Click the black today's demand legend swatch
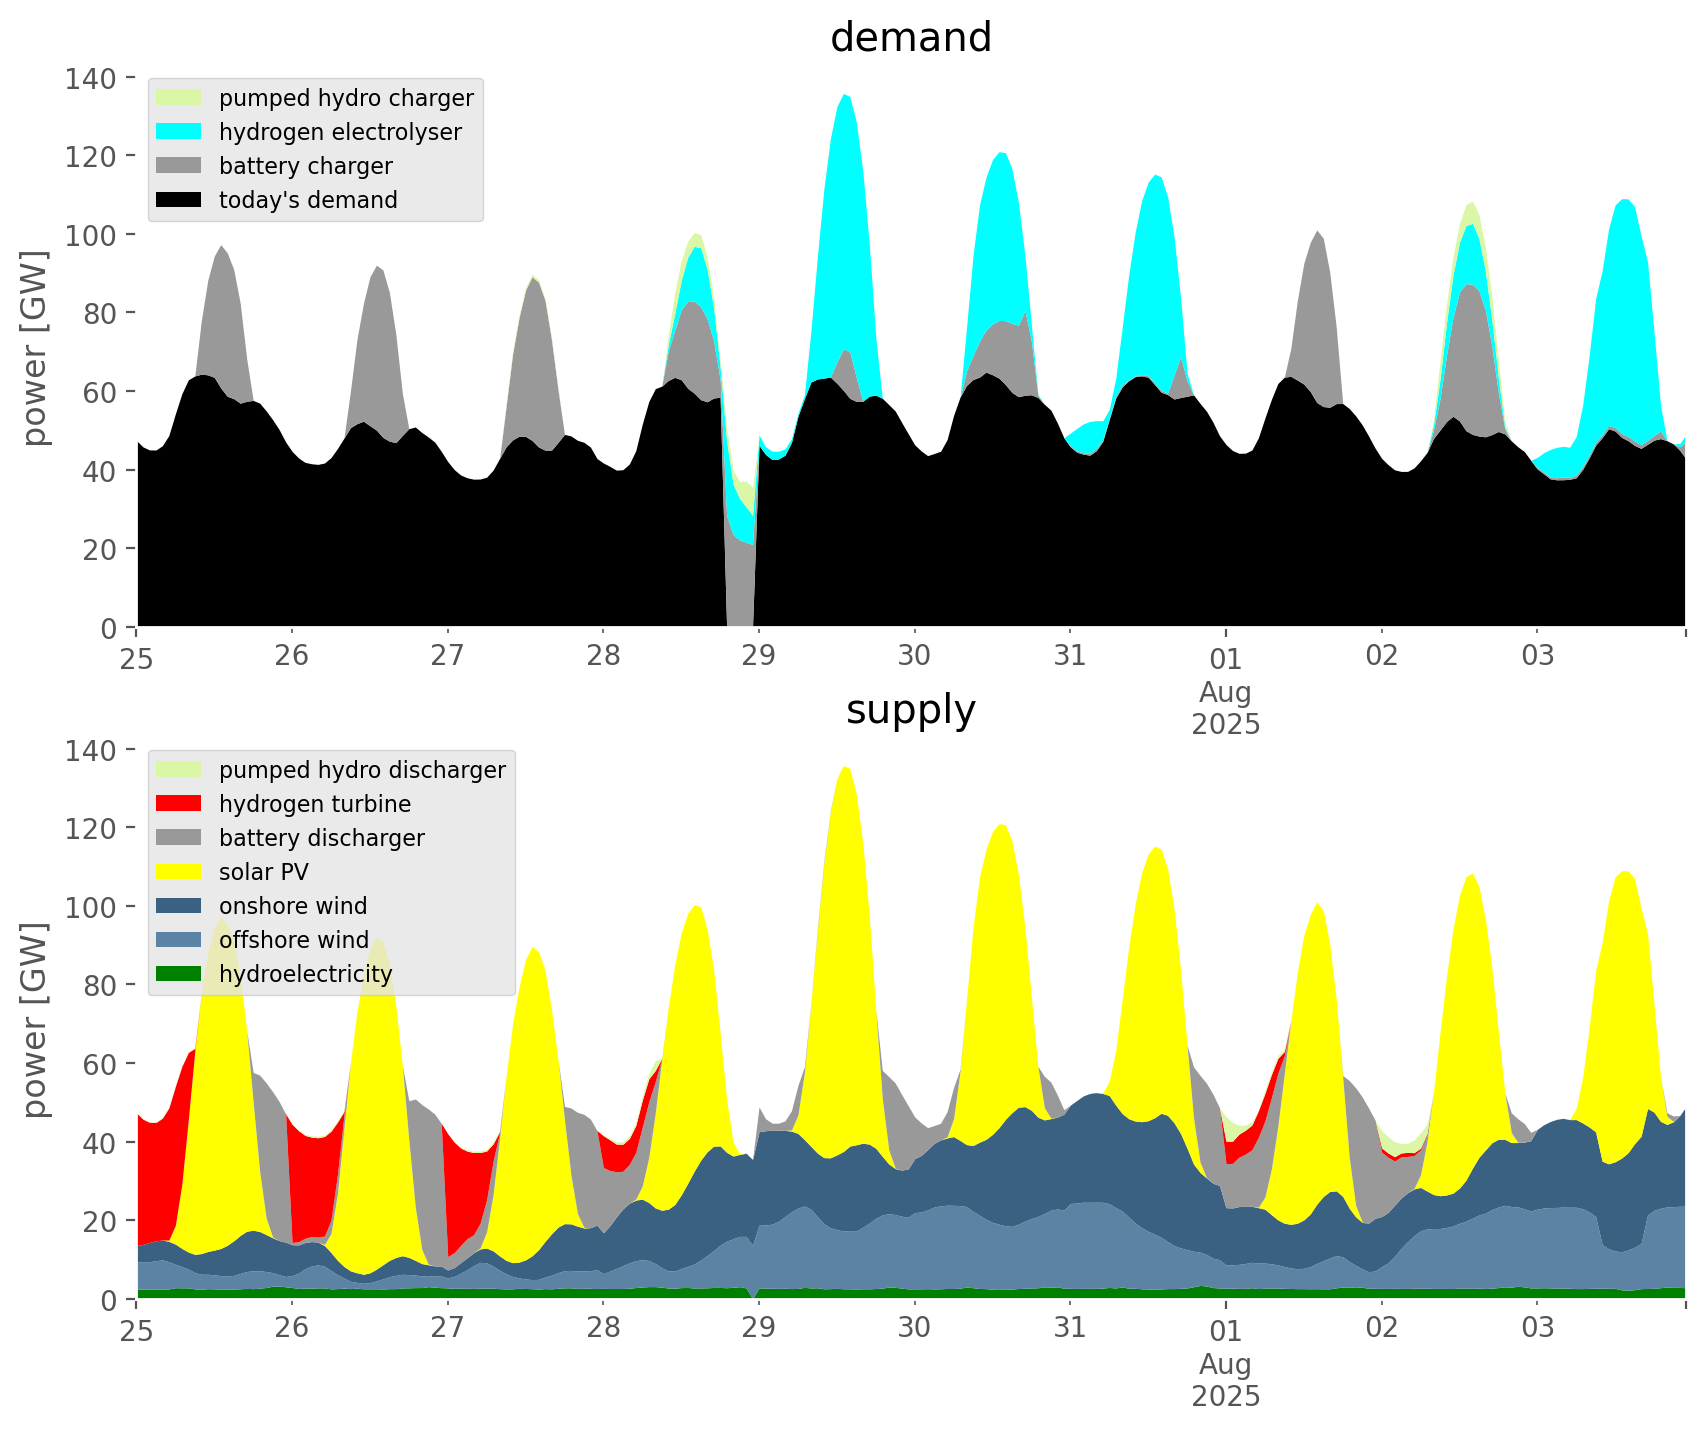The height and width of the screenshot is (1431, 1706). 179,200
